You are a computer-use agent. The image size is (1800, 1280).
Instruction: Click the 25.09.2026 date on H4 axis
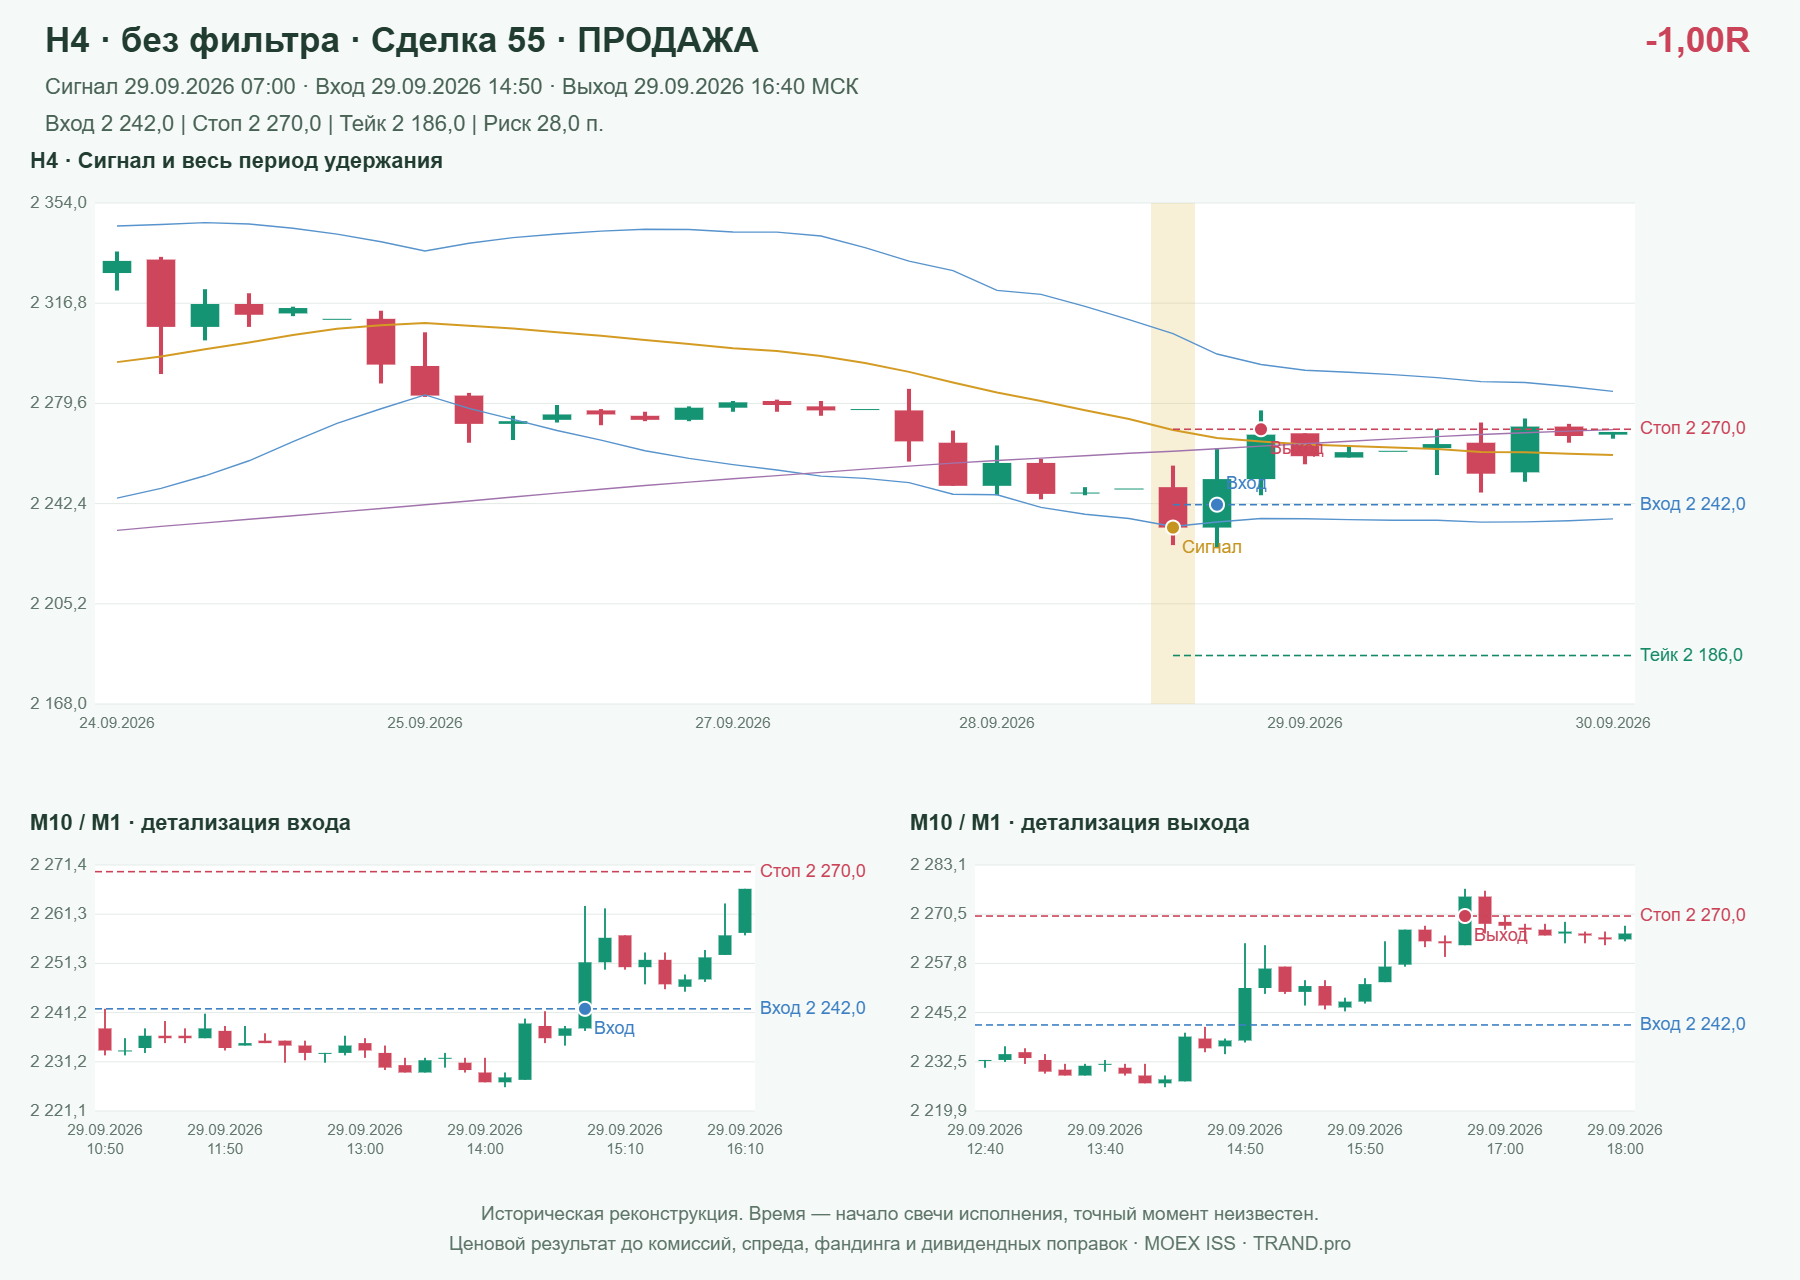[425, 723]
